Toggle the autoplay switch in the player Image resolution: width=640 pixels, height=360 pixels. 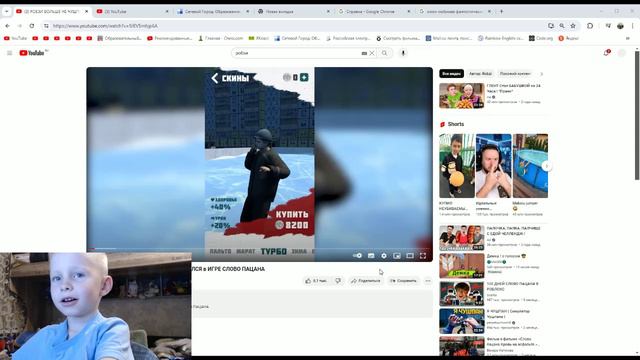click(358, 256)
